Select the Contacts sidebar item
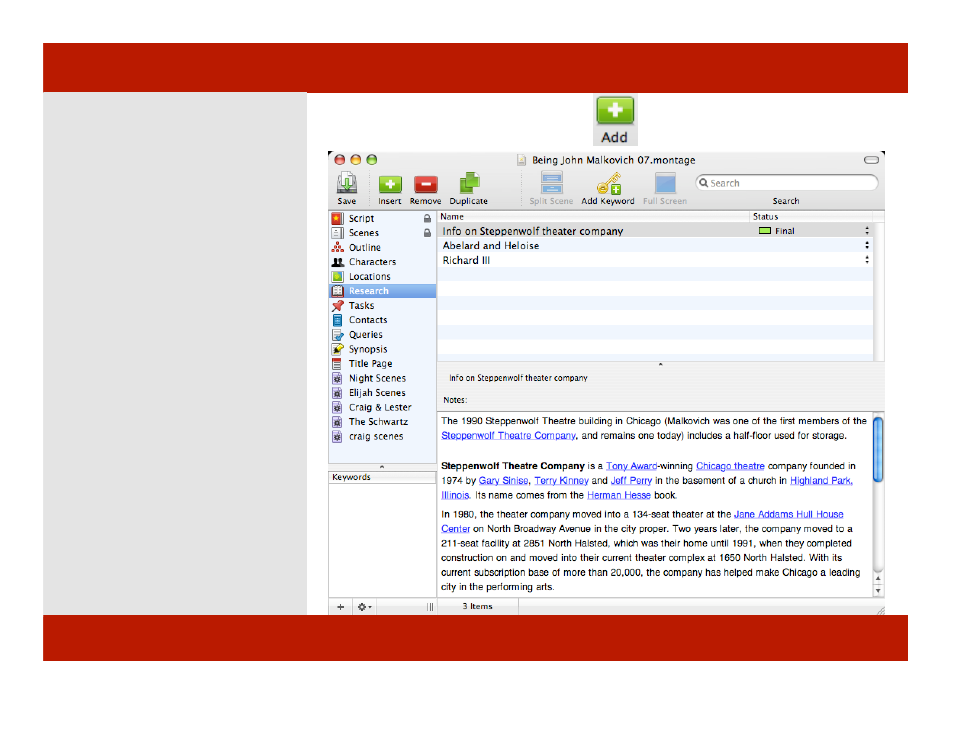 (382, 320)
